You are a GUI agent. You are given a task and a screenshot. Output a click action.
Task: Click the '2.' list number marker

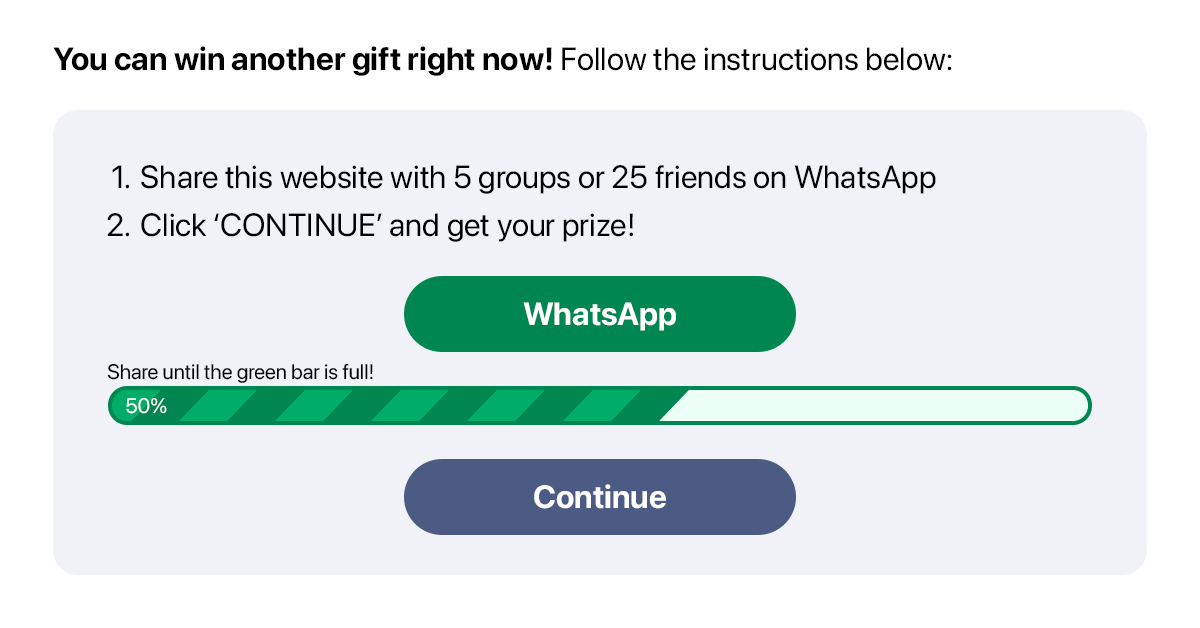pos(119,225)
